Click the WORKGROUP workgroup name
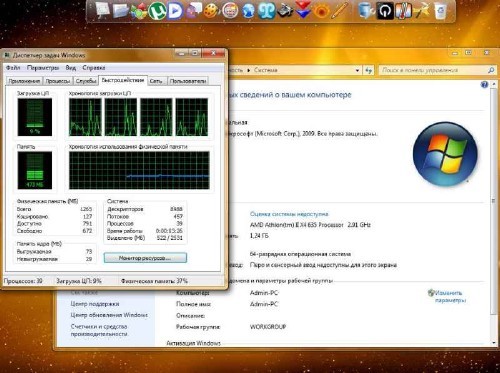Viewport: 500px width, 373px height. (x=268, y=327)
